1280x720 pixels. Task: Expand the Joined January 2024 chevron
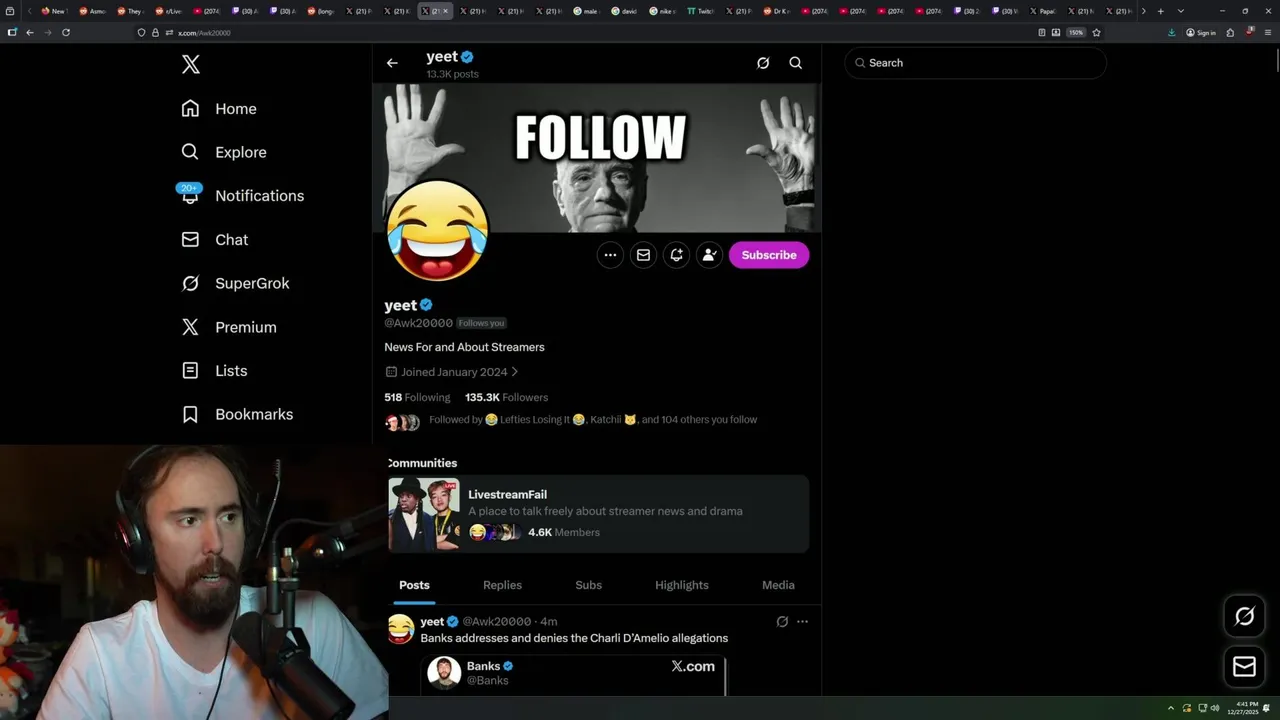coord(515,372)
